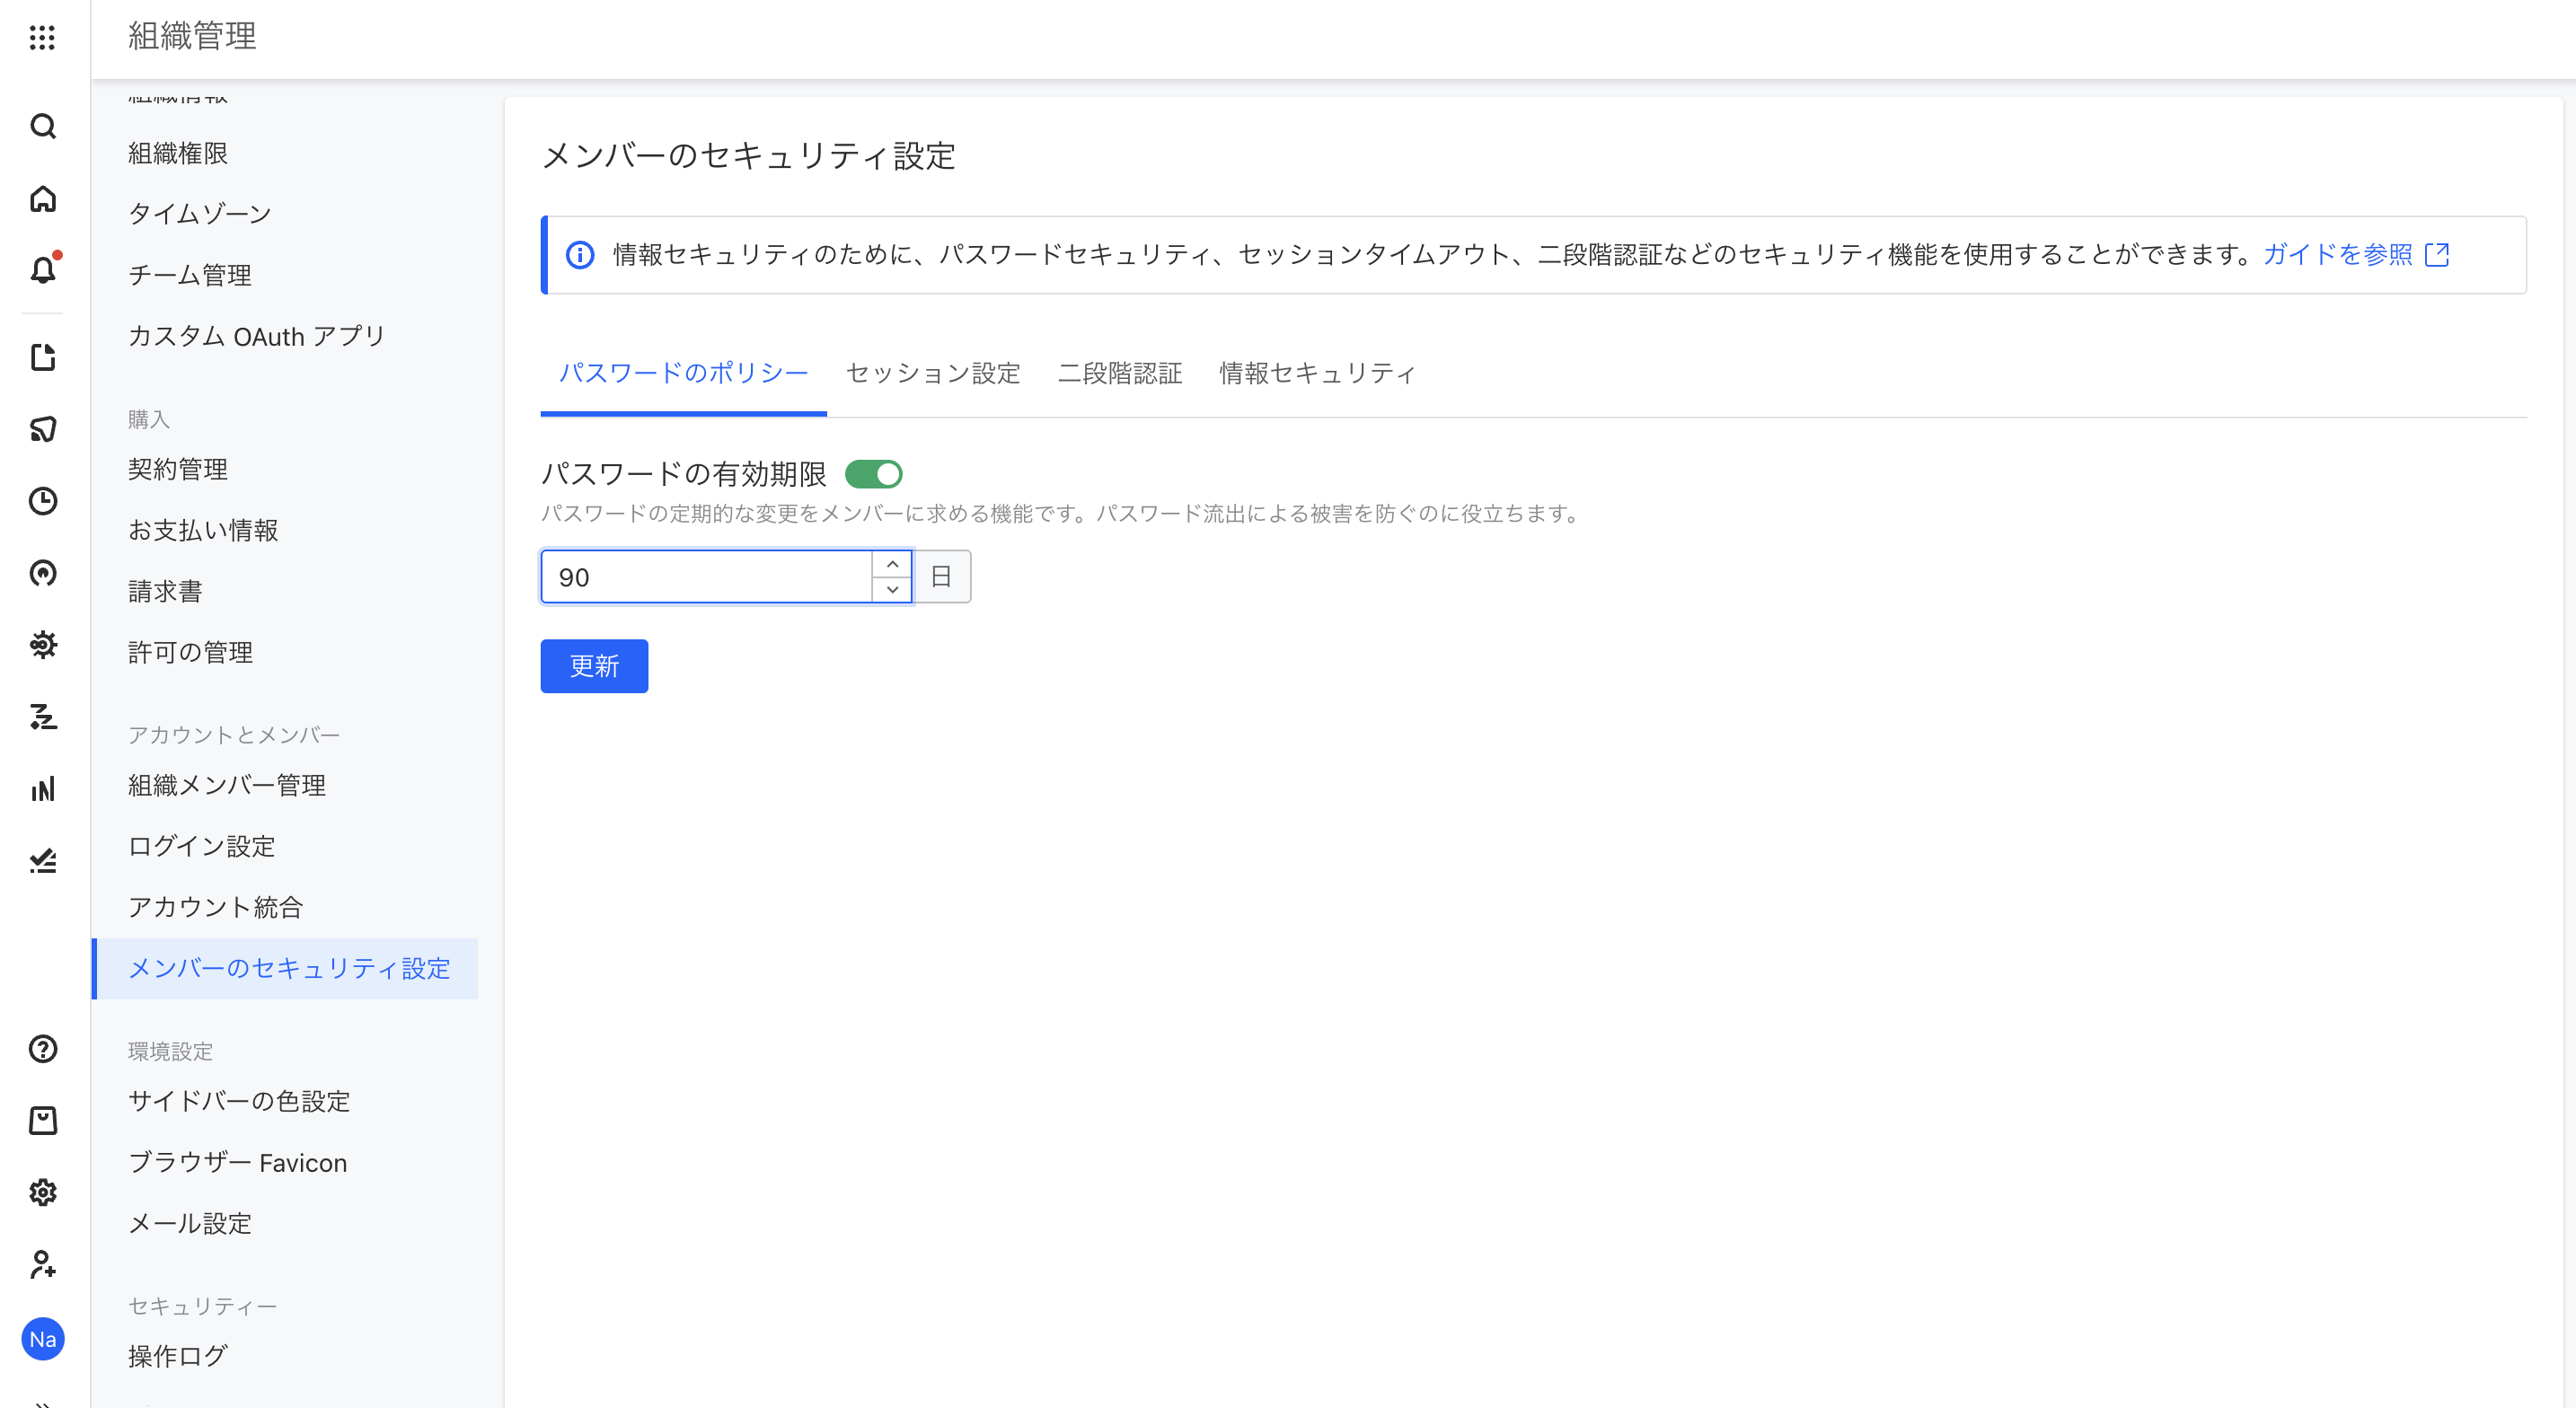Toggle off パスワードの有効期限 switch

(x=873, y=474)
